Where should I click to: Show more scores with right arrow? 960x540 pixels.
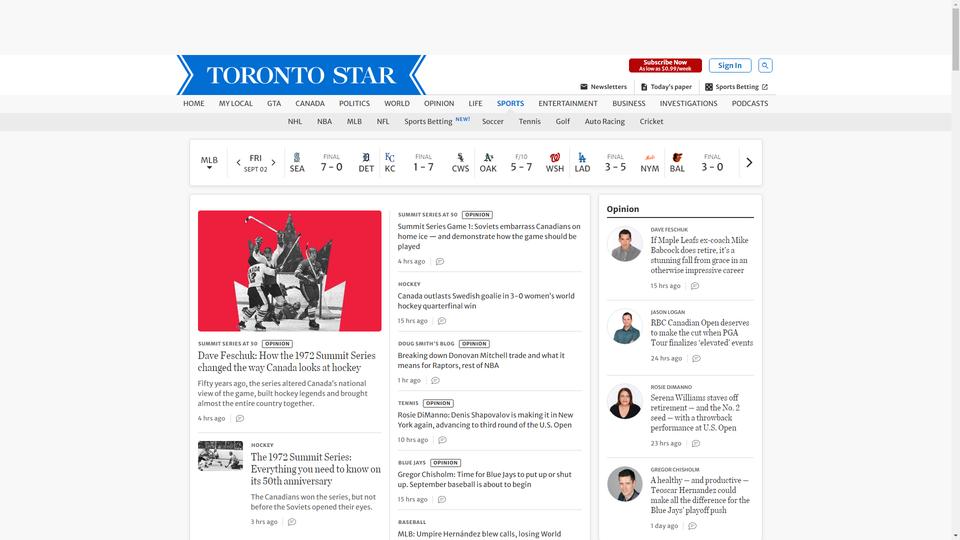coord(749,163)
